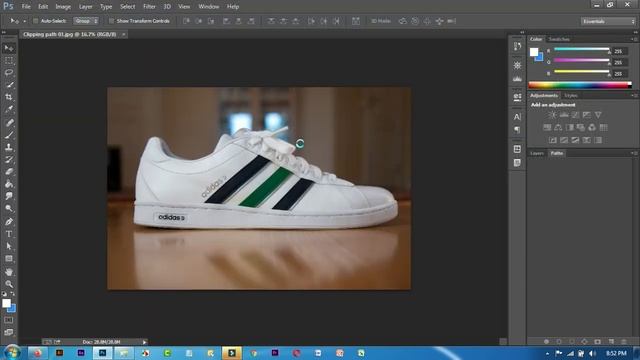Open the Move tool preset picker arrow

[x=24, y=21]
